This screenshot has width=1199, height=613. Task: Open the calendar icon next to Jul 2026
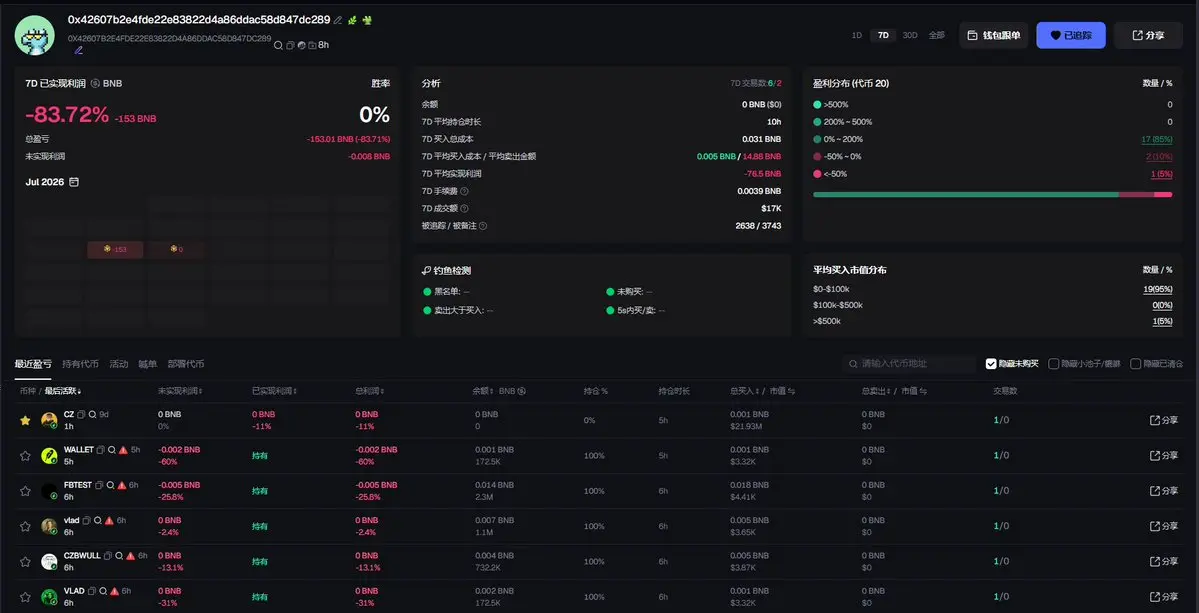coord(73,182)
